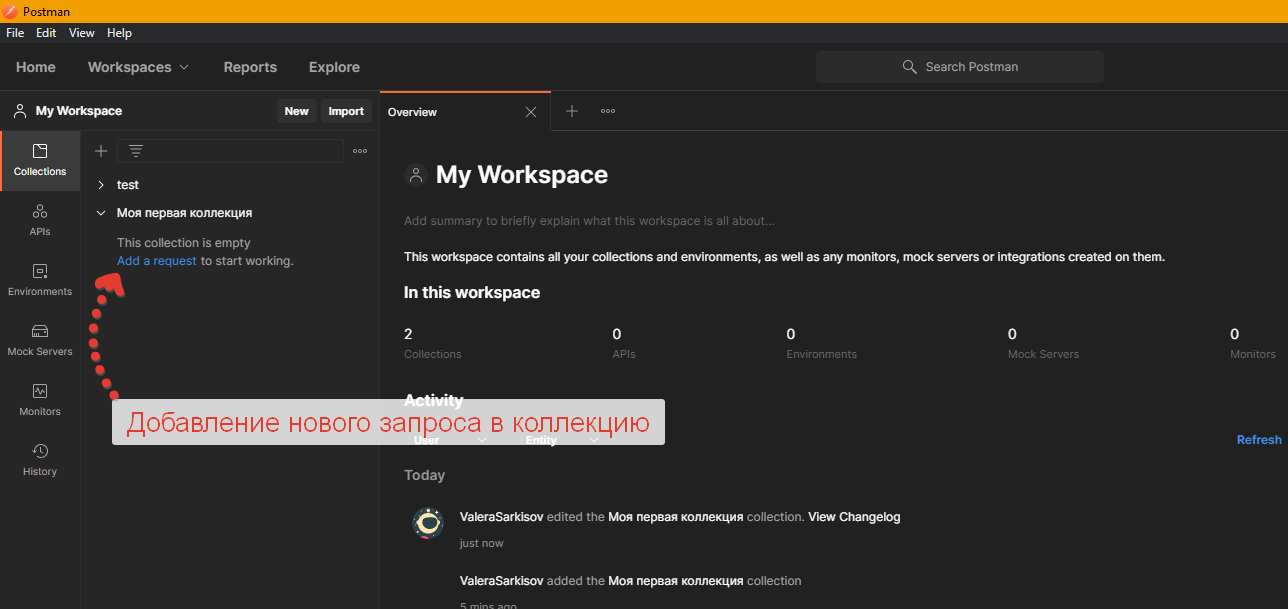Open the Monitors sidebar section

[x=40, y=400]
